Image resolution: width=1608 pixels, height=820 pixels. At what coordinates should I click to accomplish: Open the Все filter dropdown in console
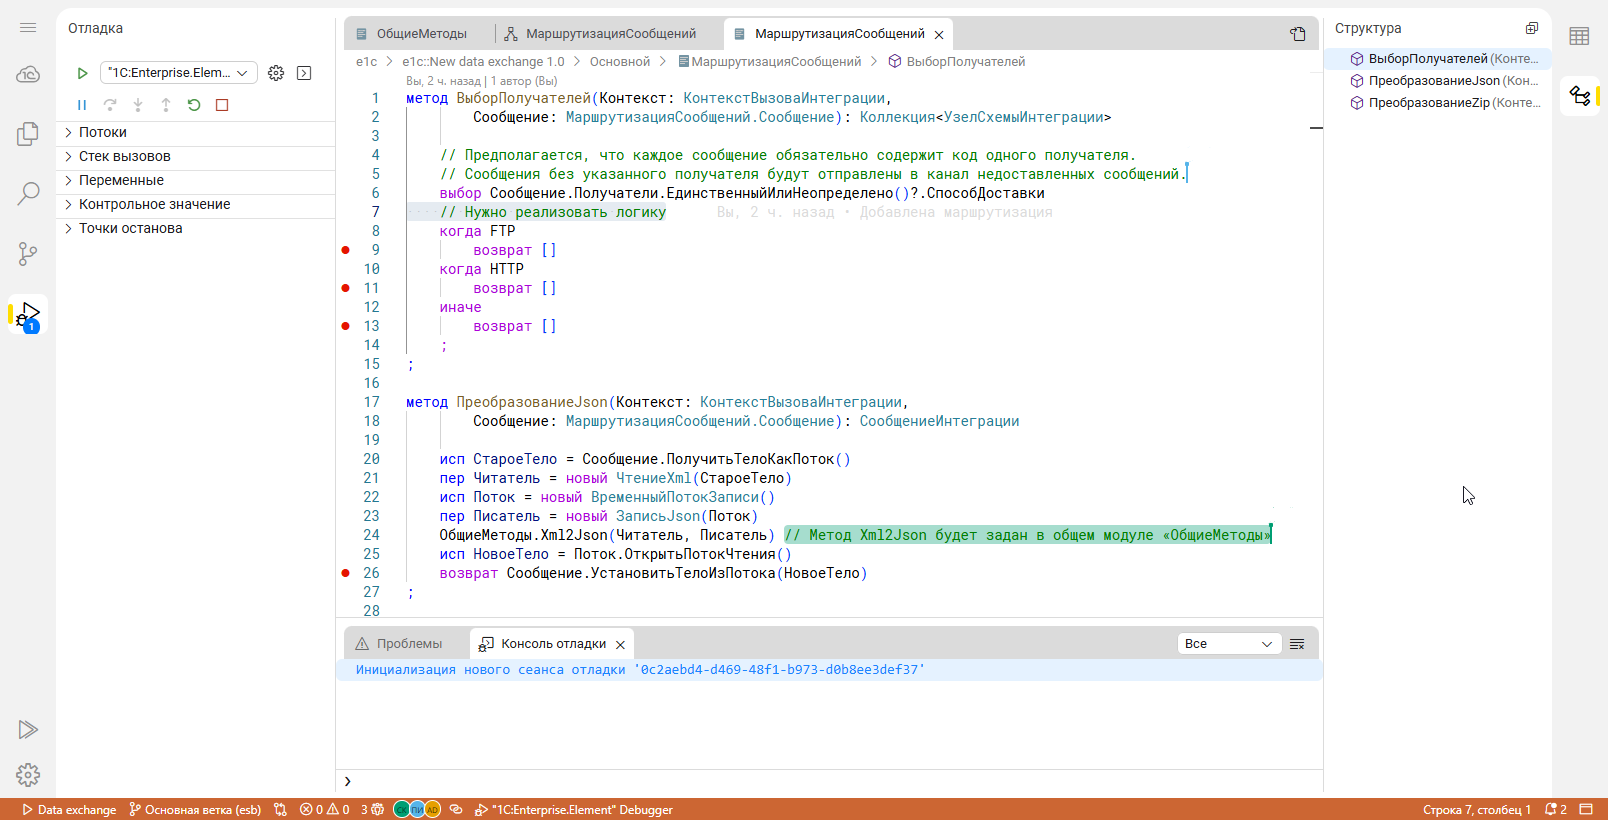click(1228, 644)
